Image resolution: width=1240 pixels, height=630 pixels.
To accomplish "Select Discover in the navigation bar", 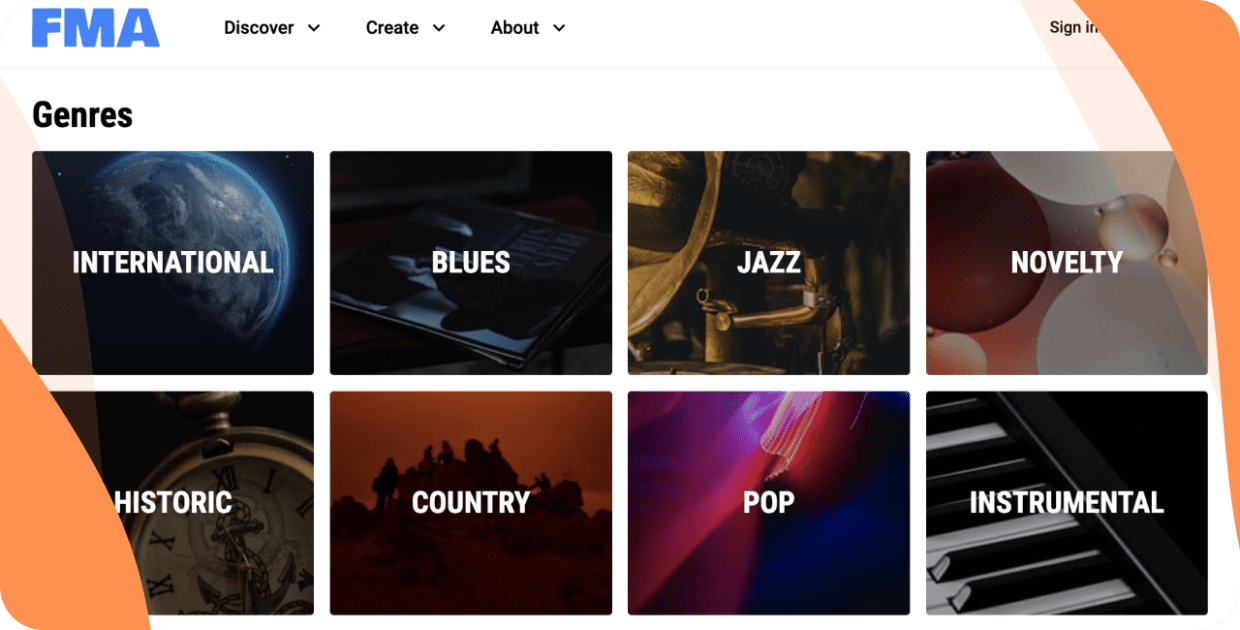I will point(260,28).
